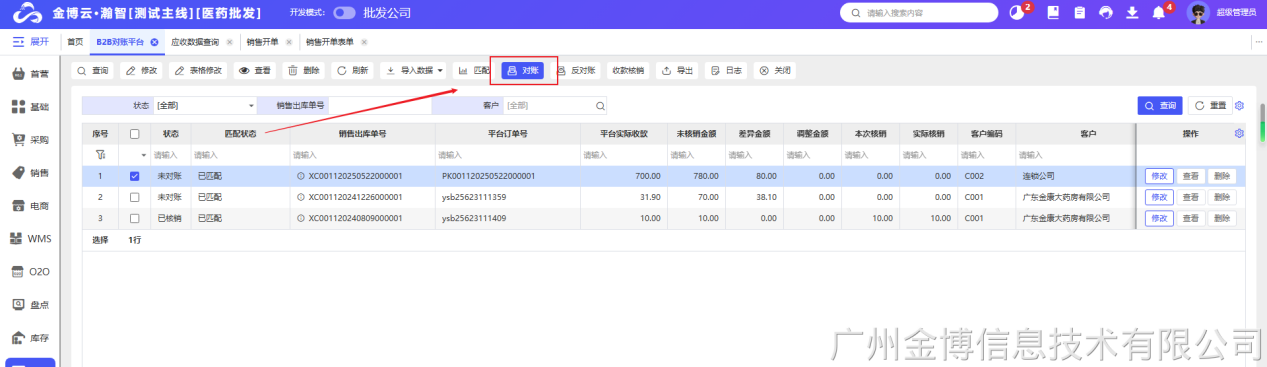Viewport: 1267px width, 367px height.
Task: Switch to the 销售开单表单 tab
Action: (330, 41)
